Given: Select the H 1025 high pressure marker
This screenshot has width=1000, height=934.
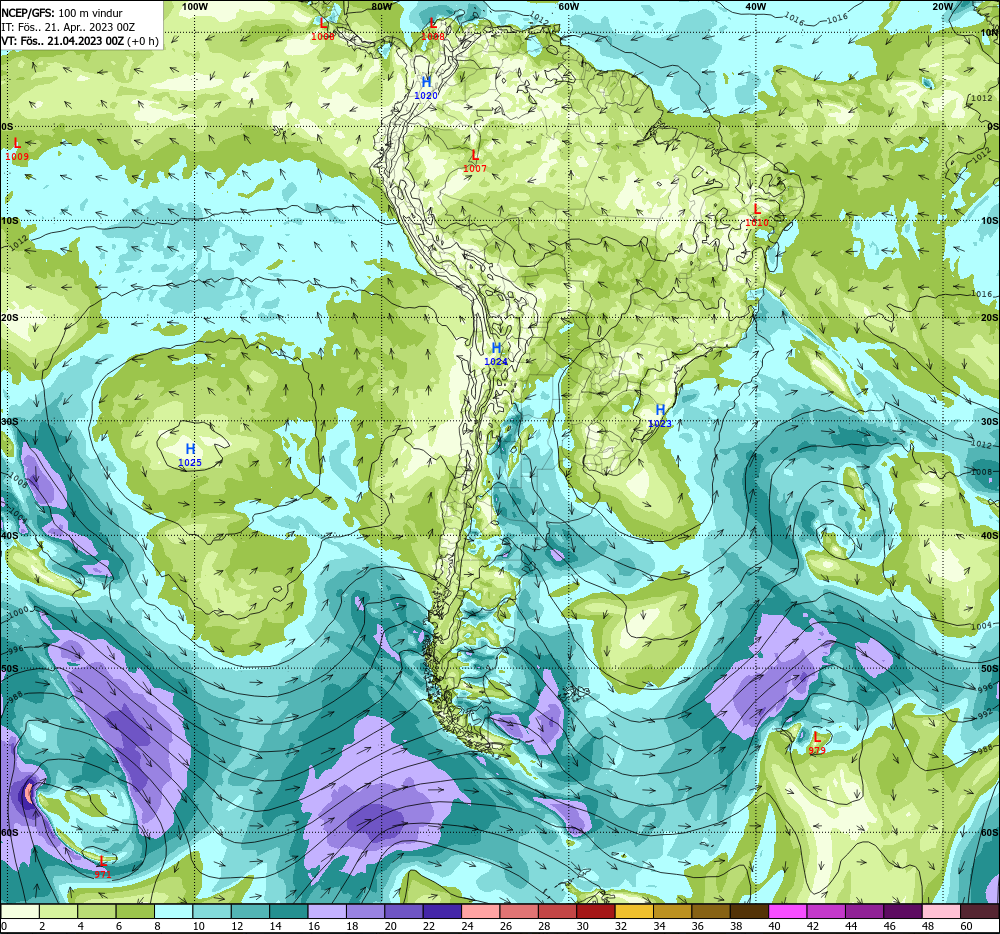Looking at the screenshot, I should coord(190,455).
